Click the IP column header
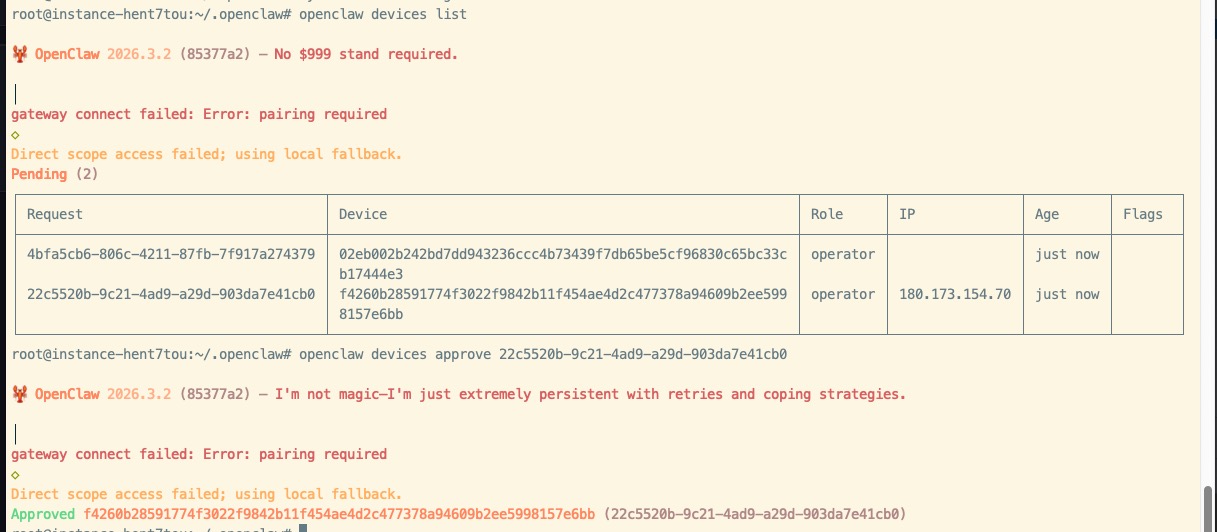This screenshot has width=1217, height=532. pos(907,214)
